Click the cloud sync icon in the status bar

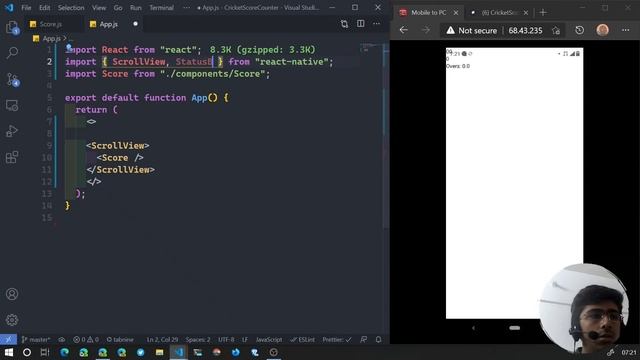[x=62, y=340]
